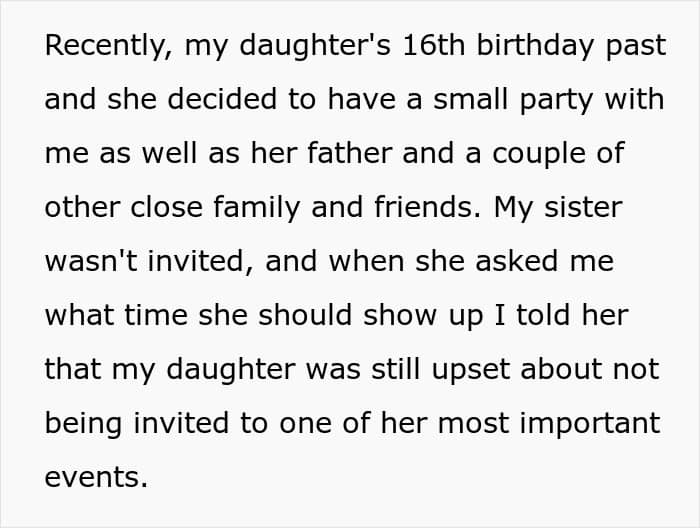Viewport: 700px width, 528px height.
Task: Click the word "being"
Action: (x=83, y=424)
